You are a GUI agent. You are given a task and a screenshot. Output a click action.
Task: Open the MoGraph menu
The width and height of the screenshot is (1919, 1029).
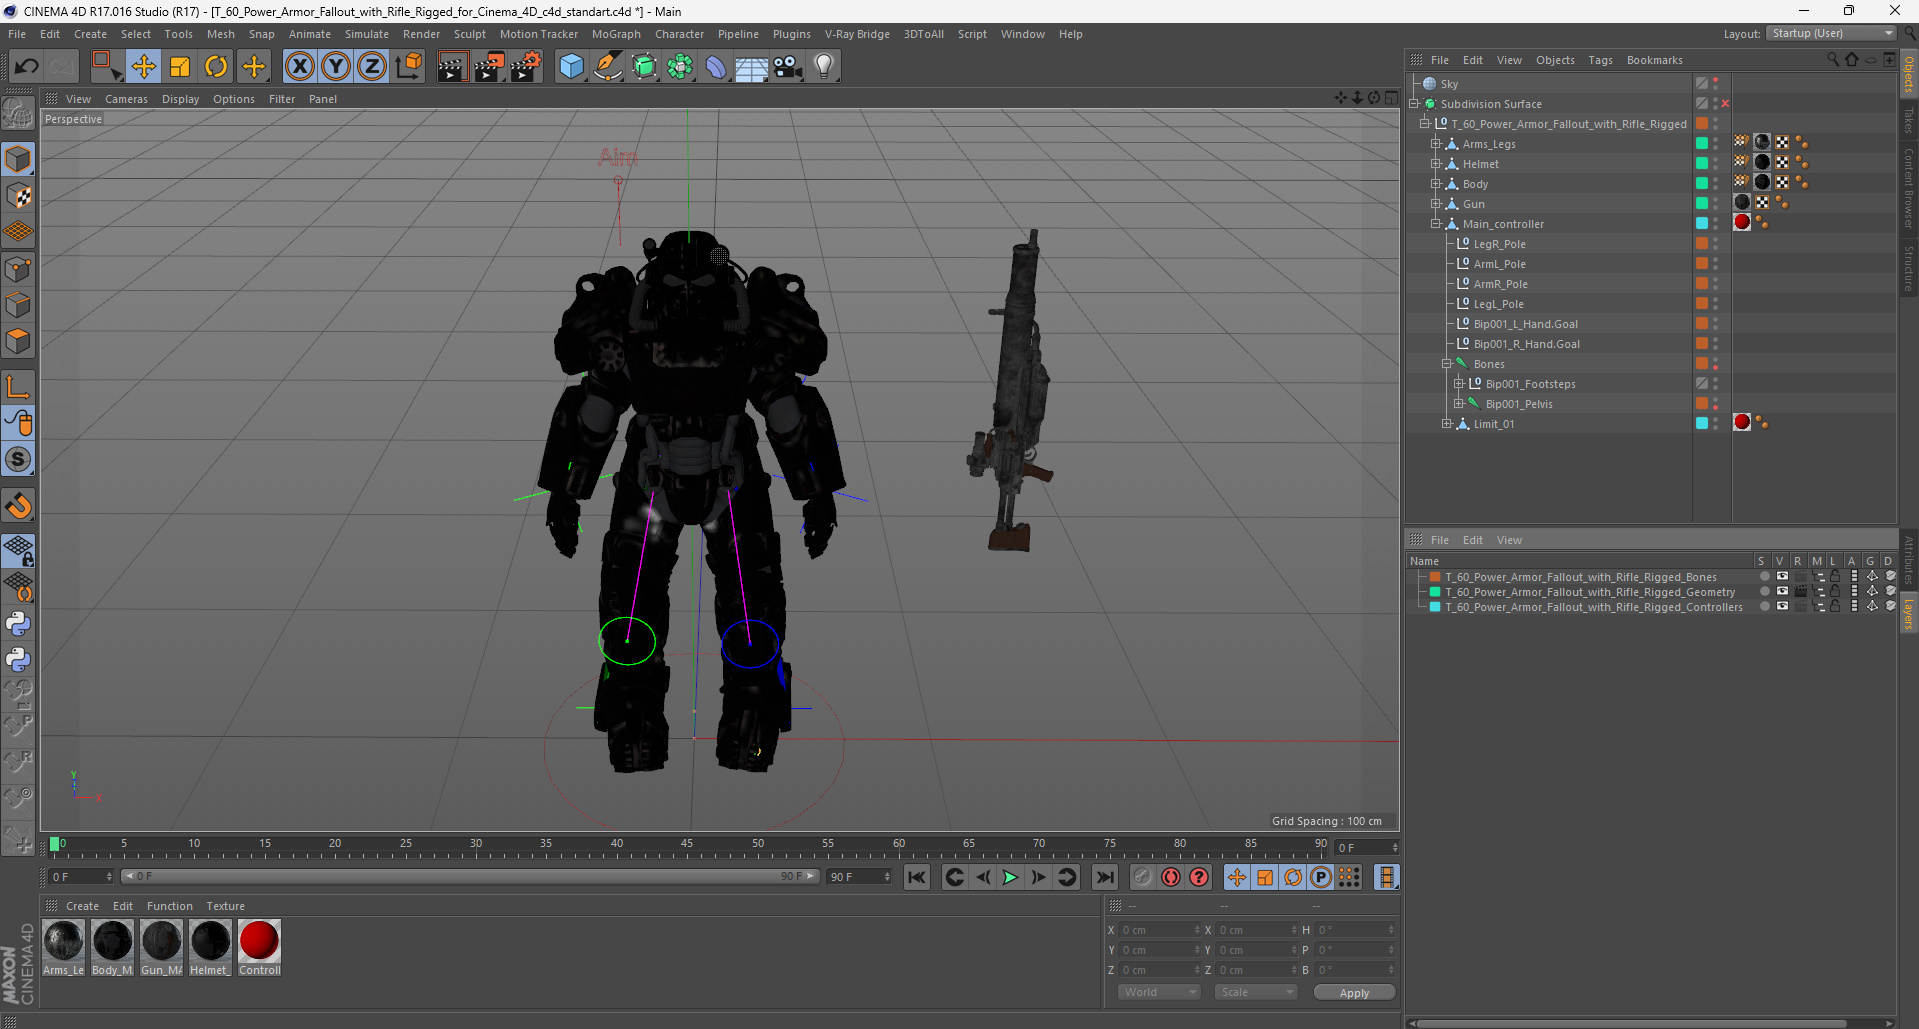(x=616, y=34)
